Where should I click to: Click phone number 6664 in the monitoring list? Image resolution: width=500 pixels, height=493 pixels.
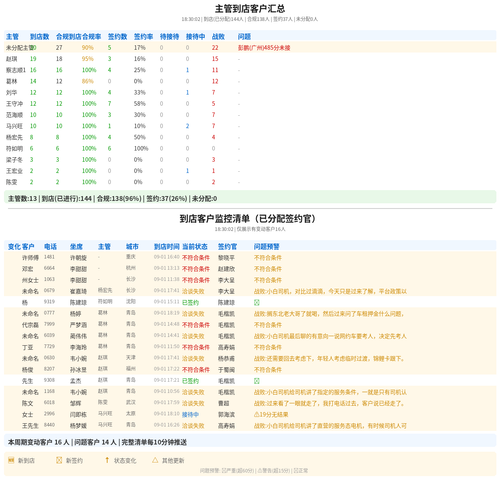49,268
